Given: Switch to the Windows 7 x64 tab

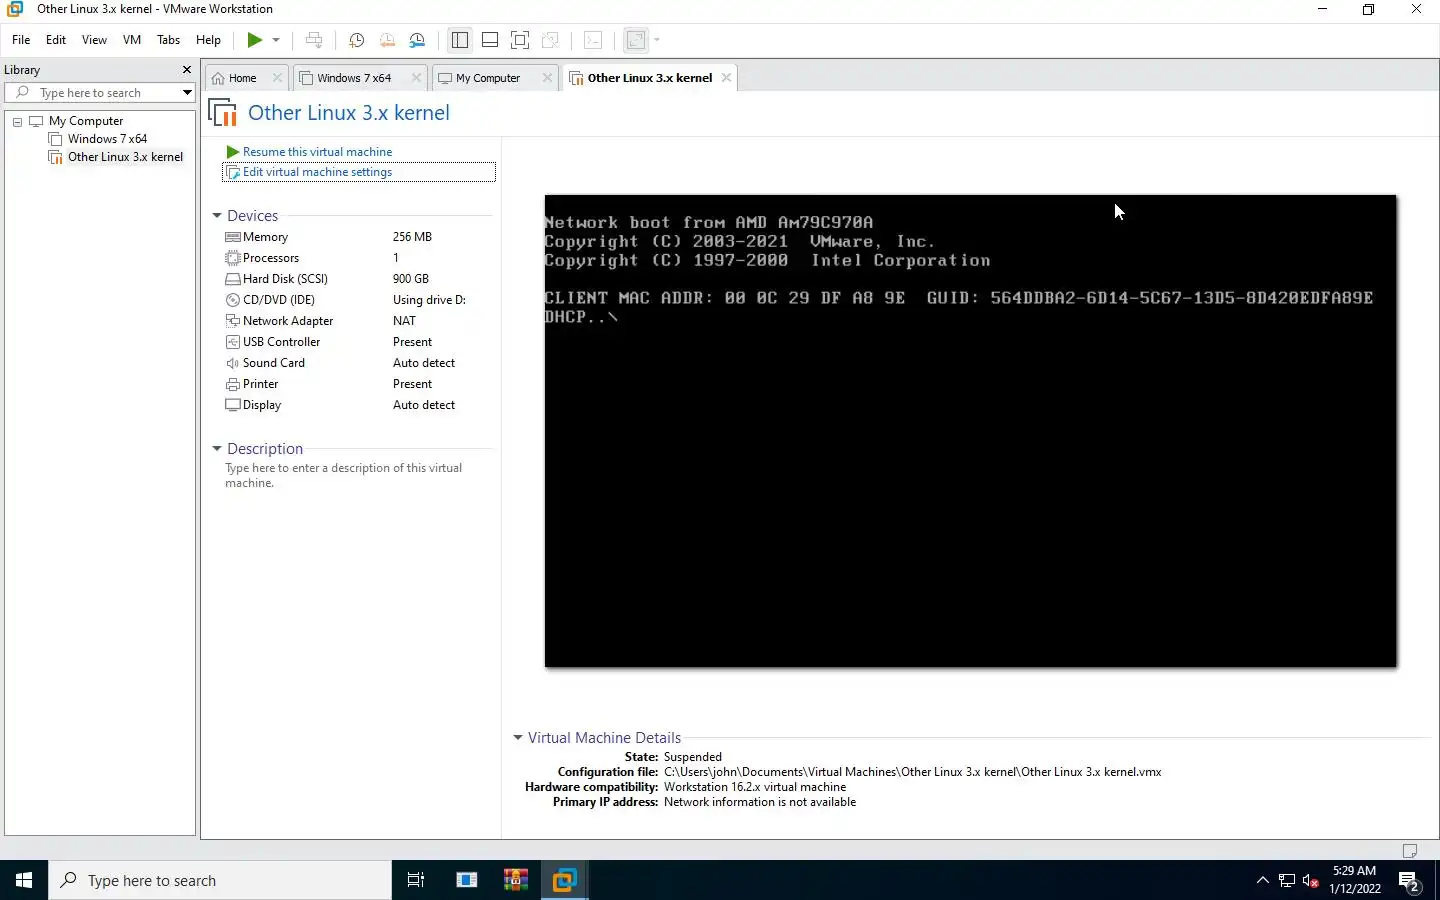Looking at the screenshot, I should tap(354, 78).
